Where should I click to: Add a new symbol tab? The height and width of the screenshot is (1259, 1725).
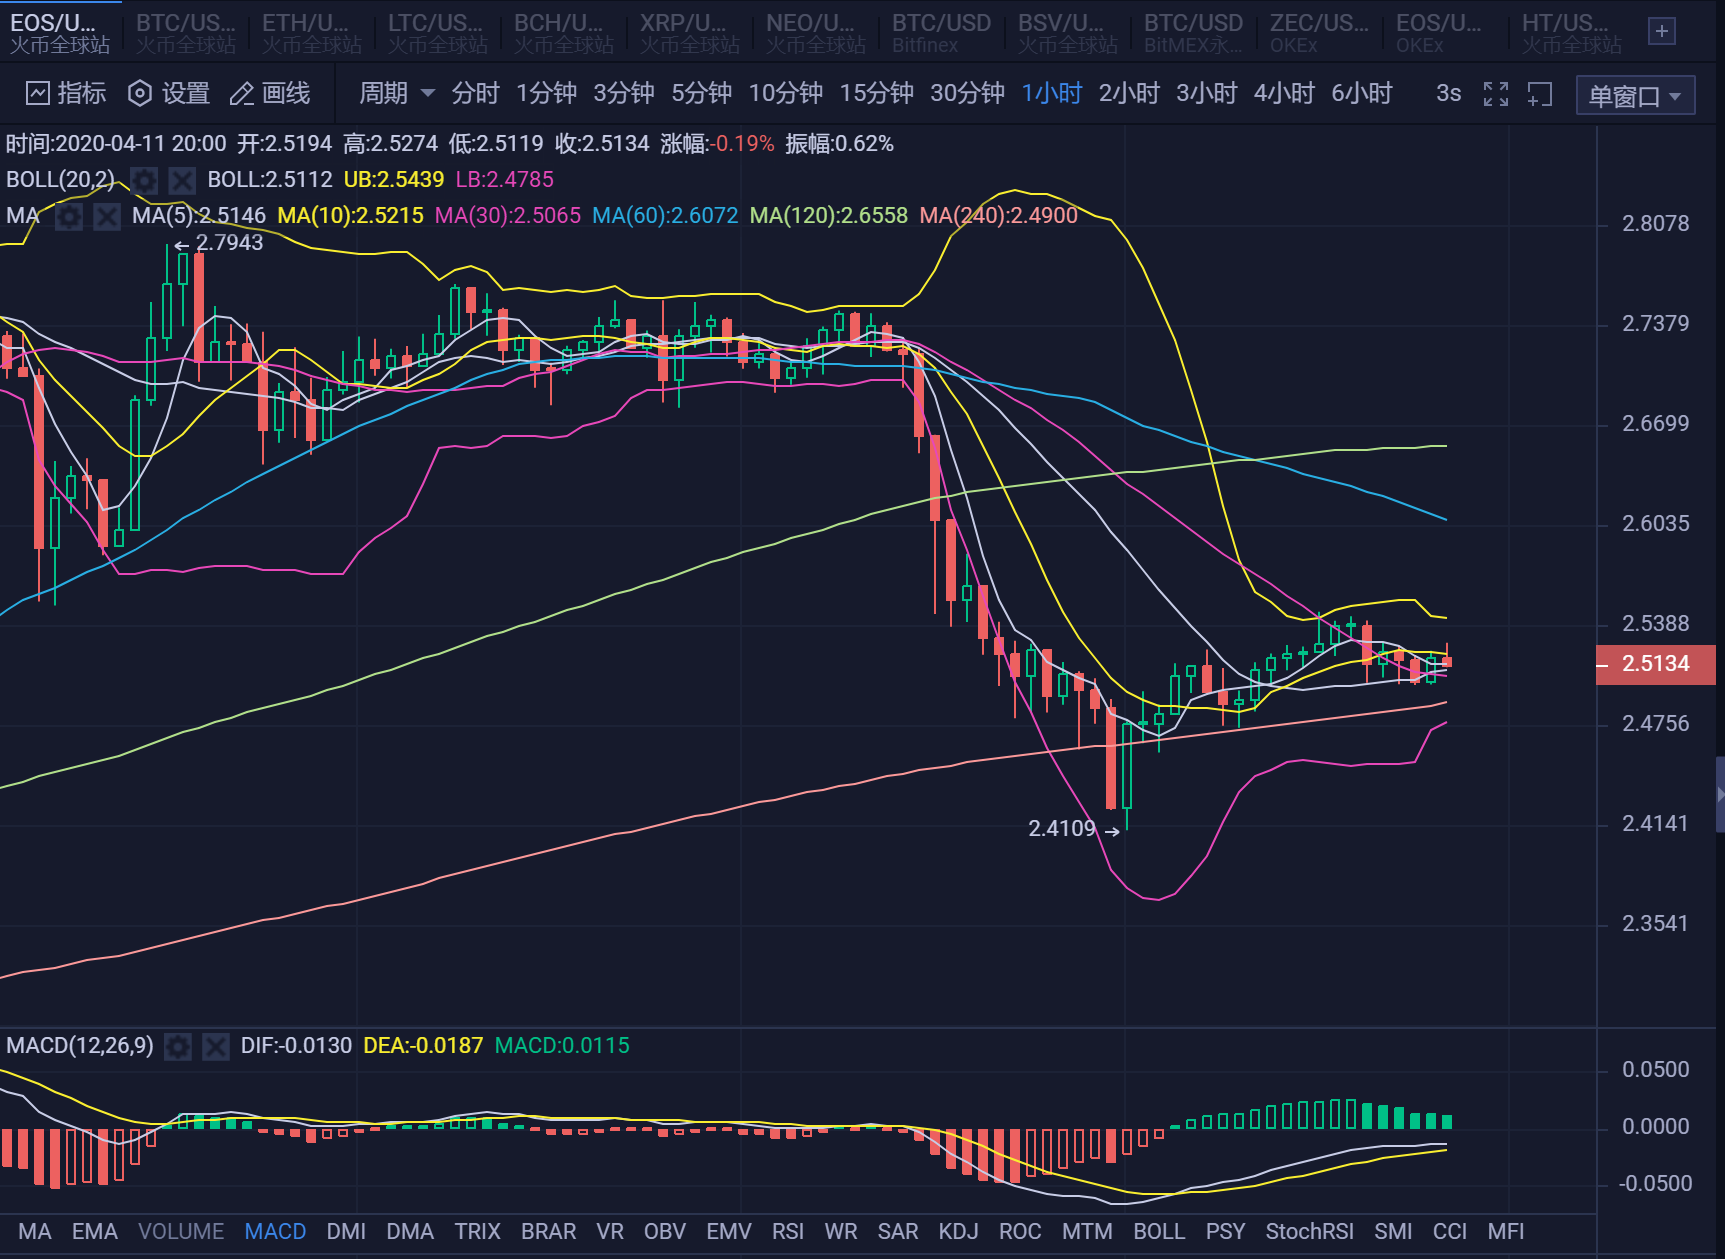tap(1661, 31)
